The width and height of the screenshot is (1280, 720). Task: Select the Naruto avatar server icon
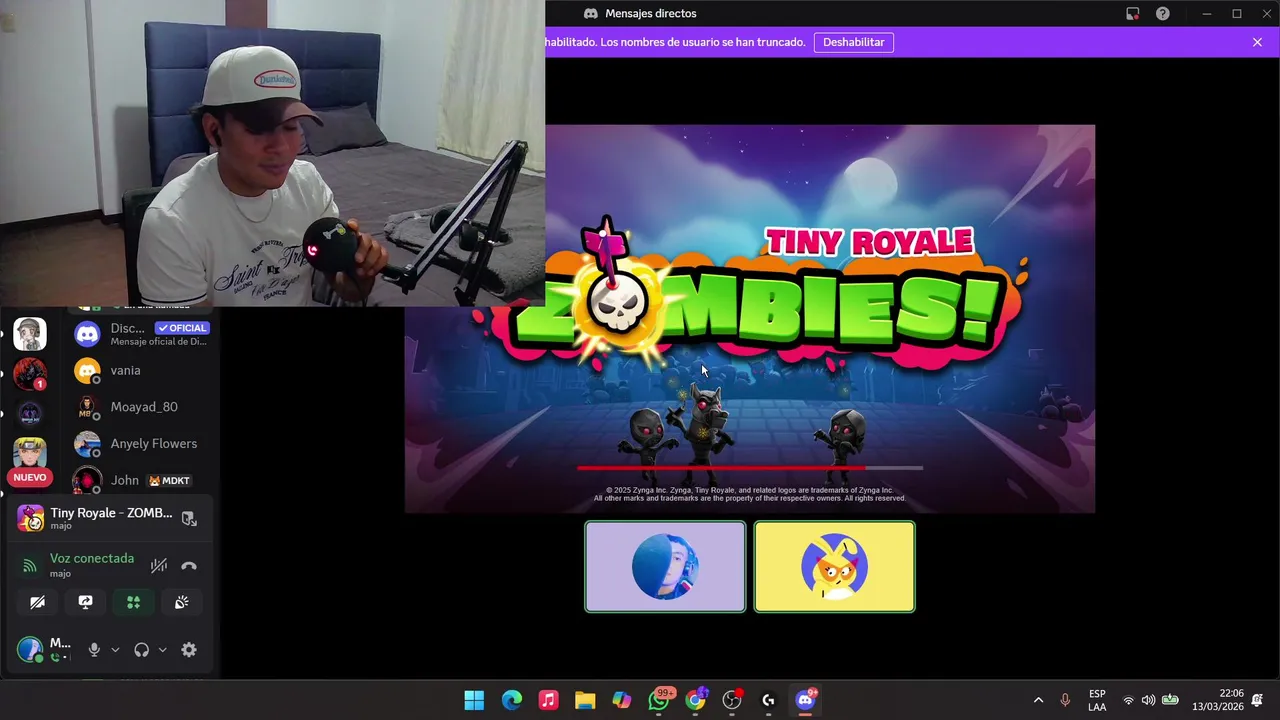point(30,452)
